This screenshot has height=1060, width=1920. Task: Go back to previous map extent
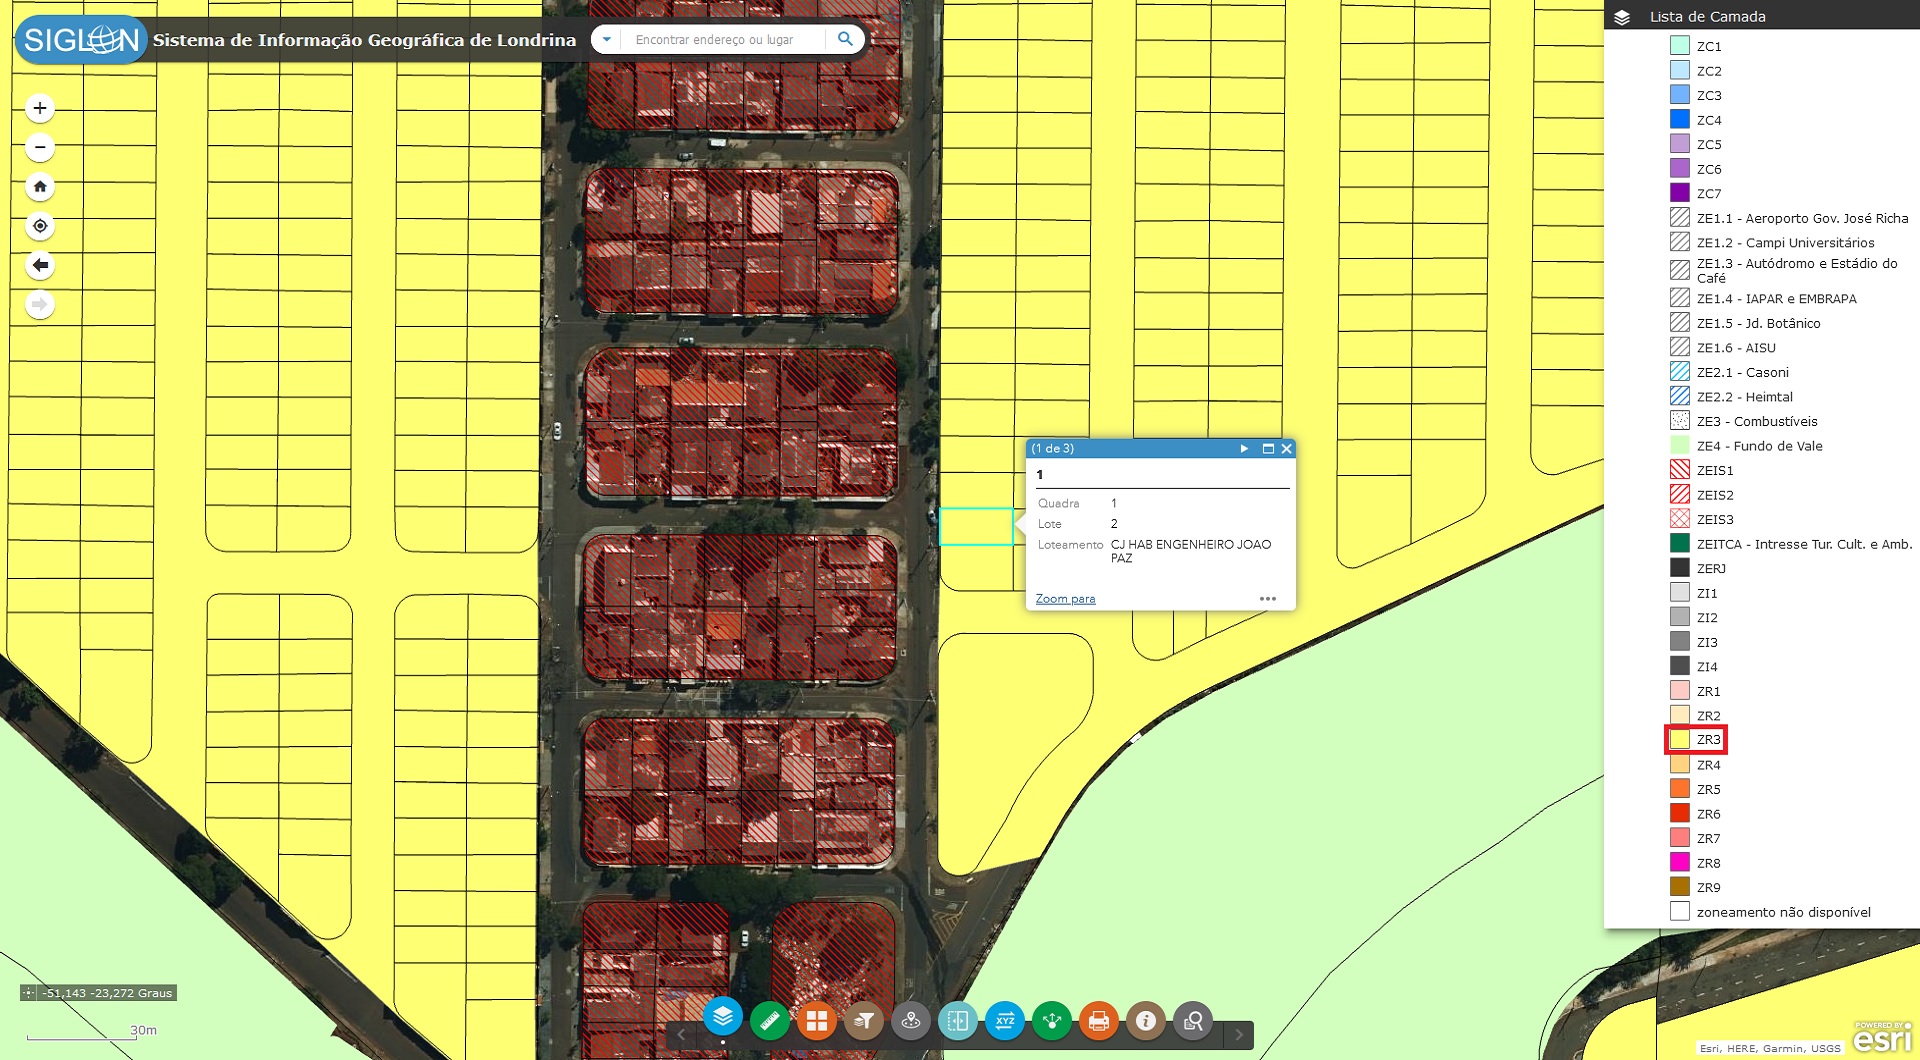click(40, 265)
